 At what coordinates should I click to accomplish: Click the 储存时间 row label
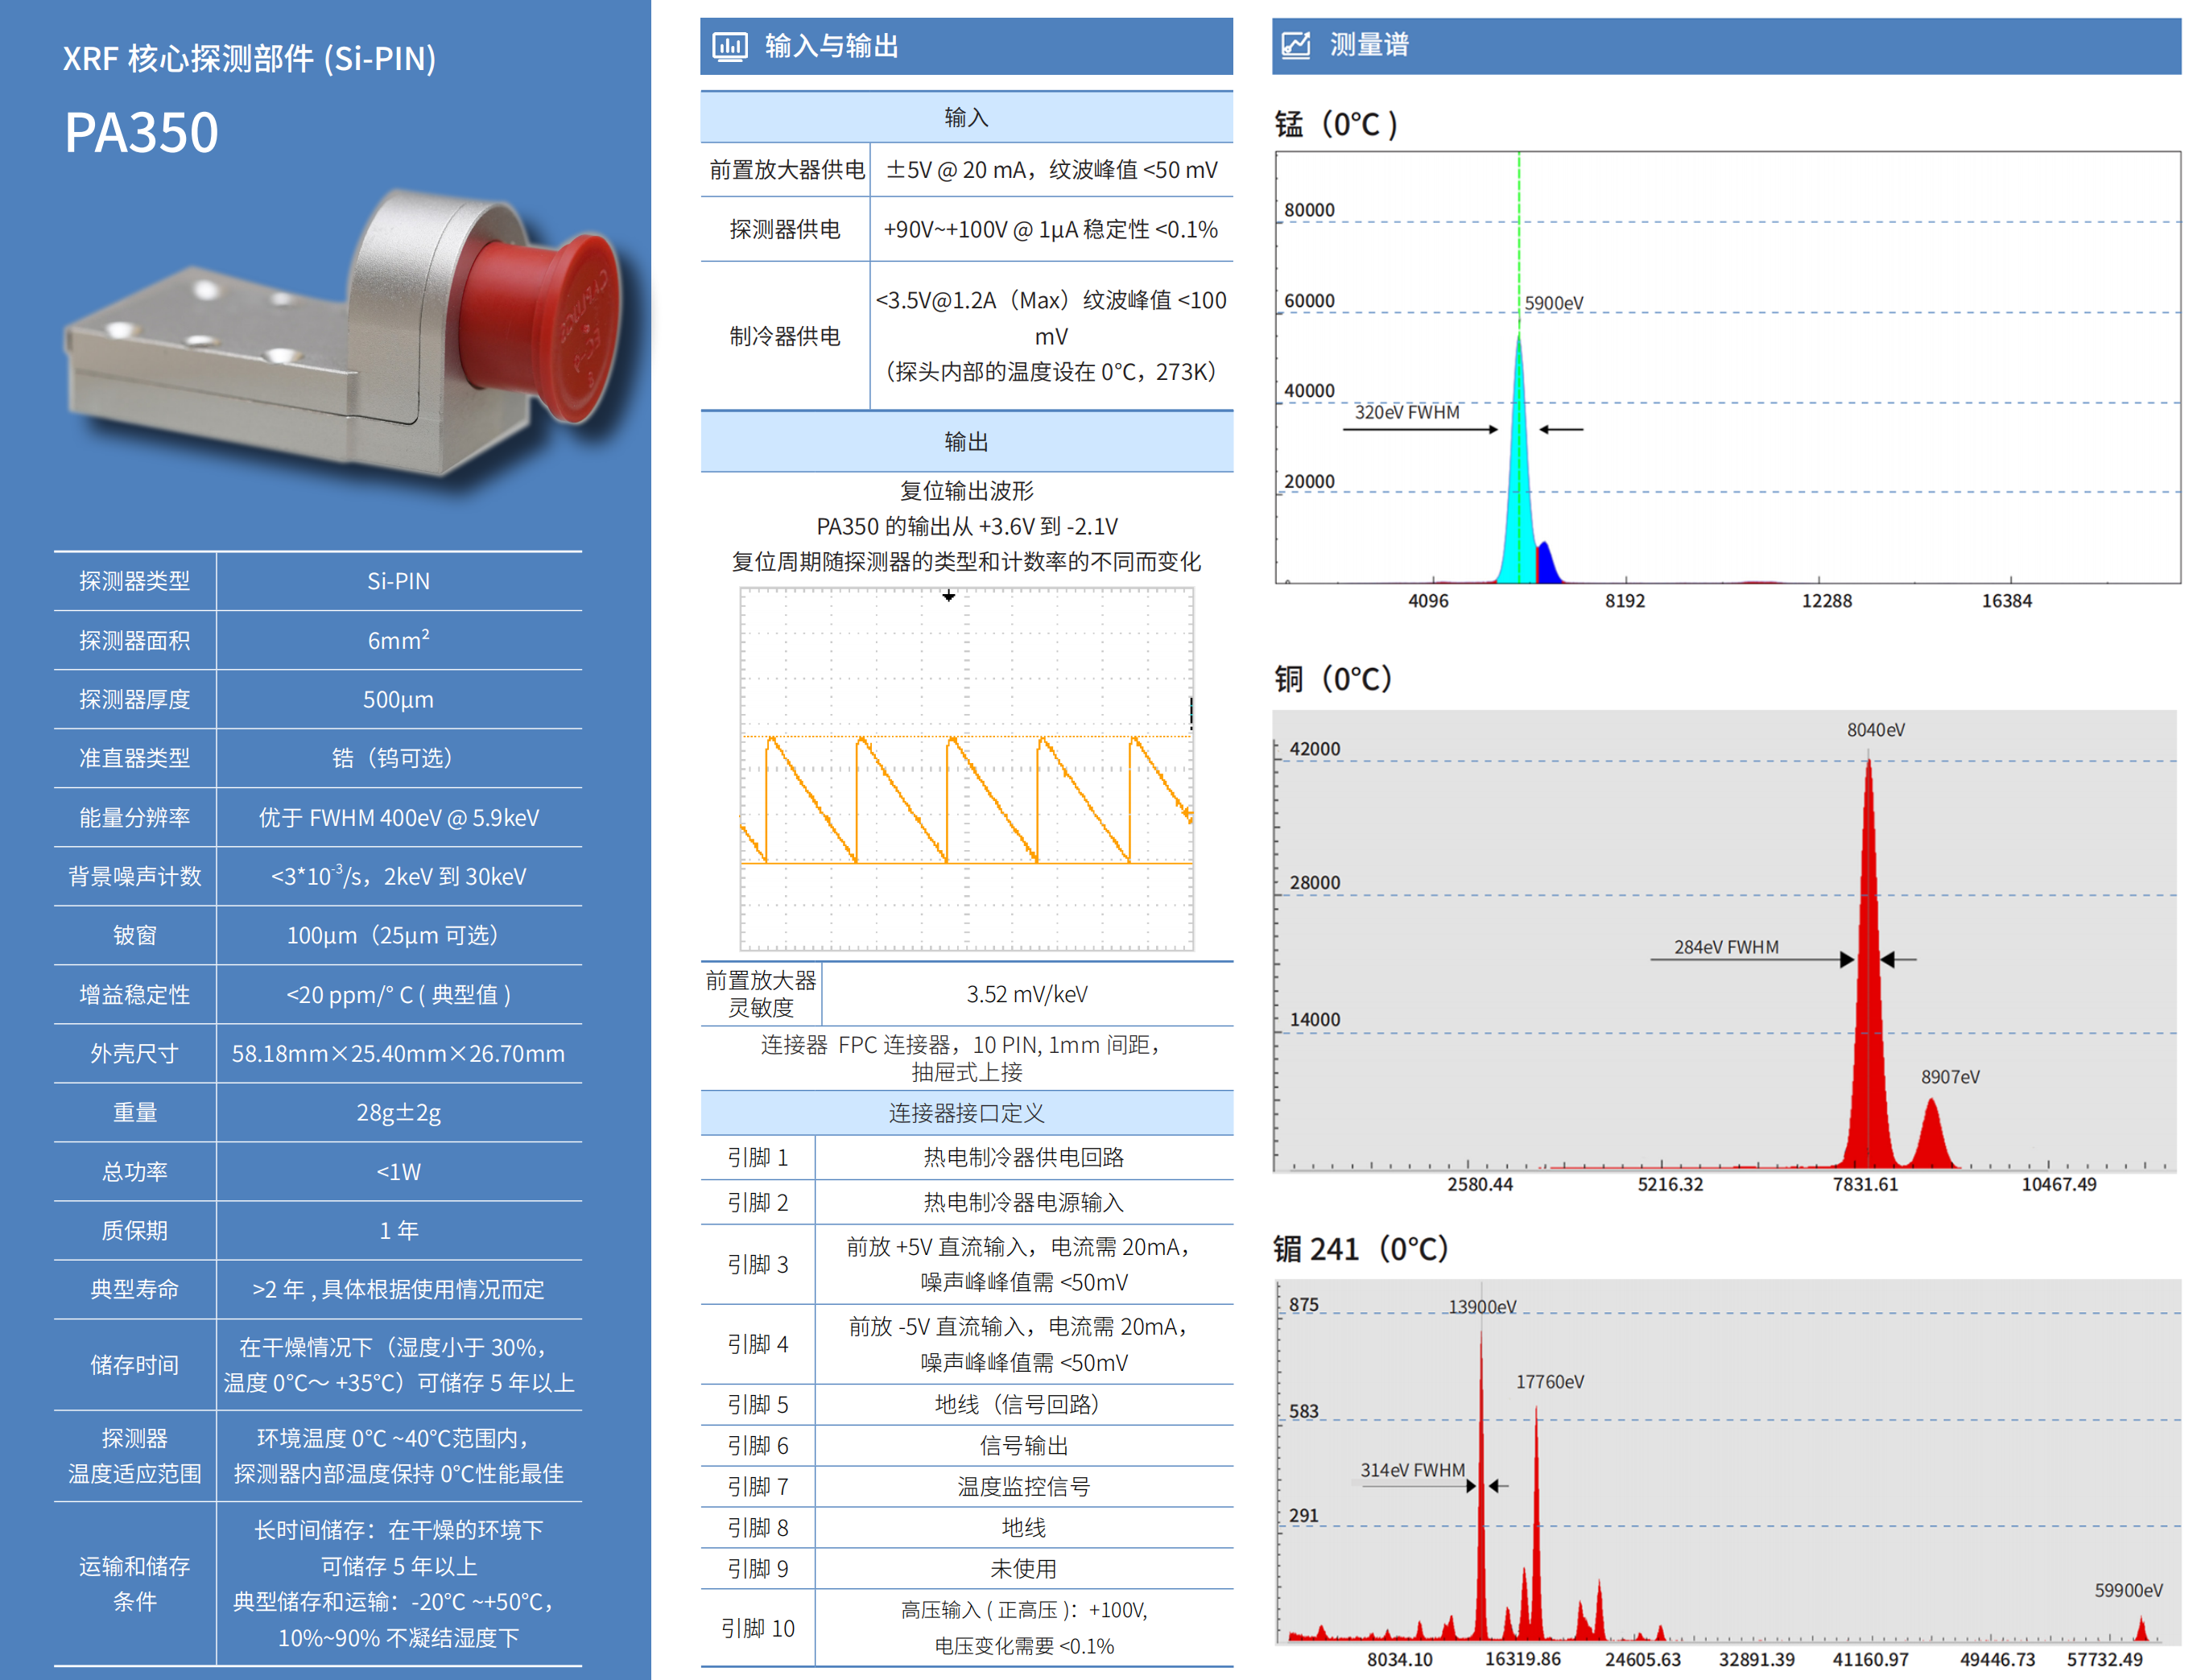[x=134, y=1365]
